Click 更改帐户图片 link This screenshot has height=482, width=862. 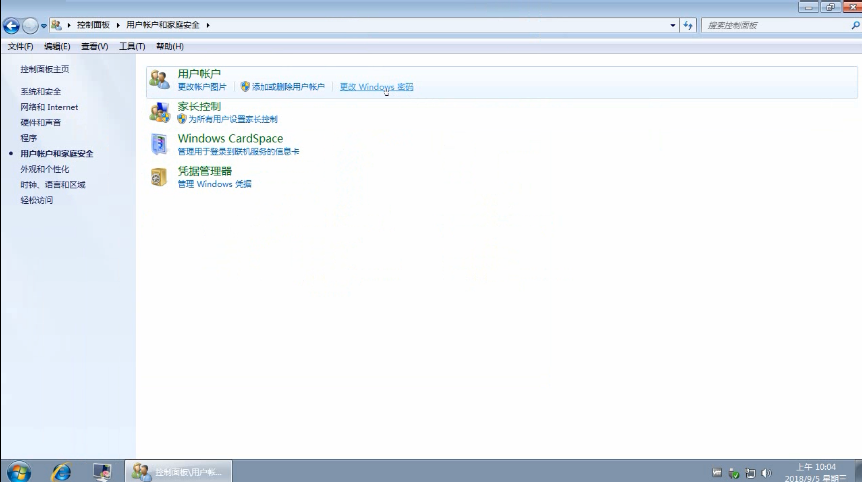pos(202,87)
